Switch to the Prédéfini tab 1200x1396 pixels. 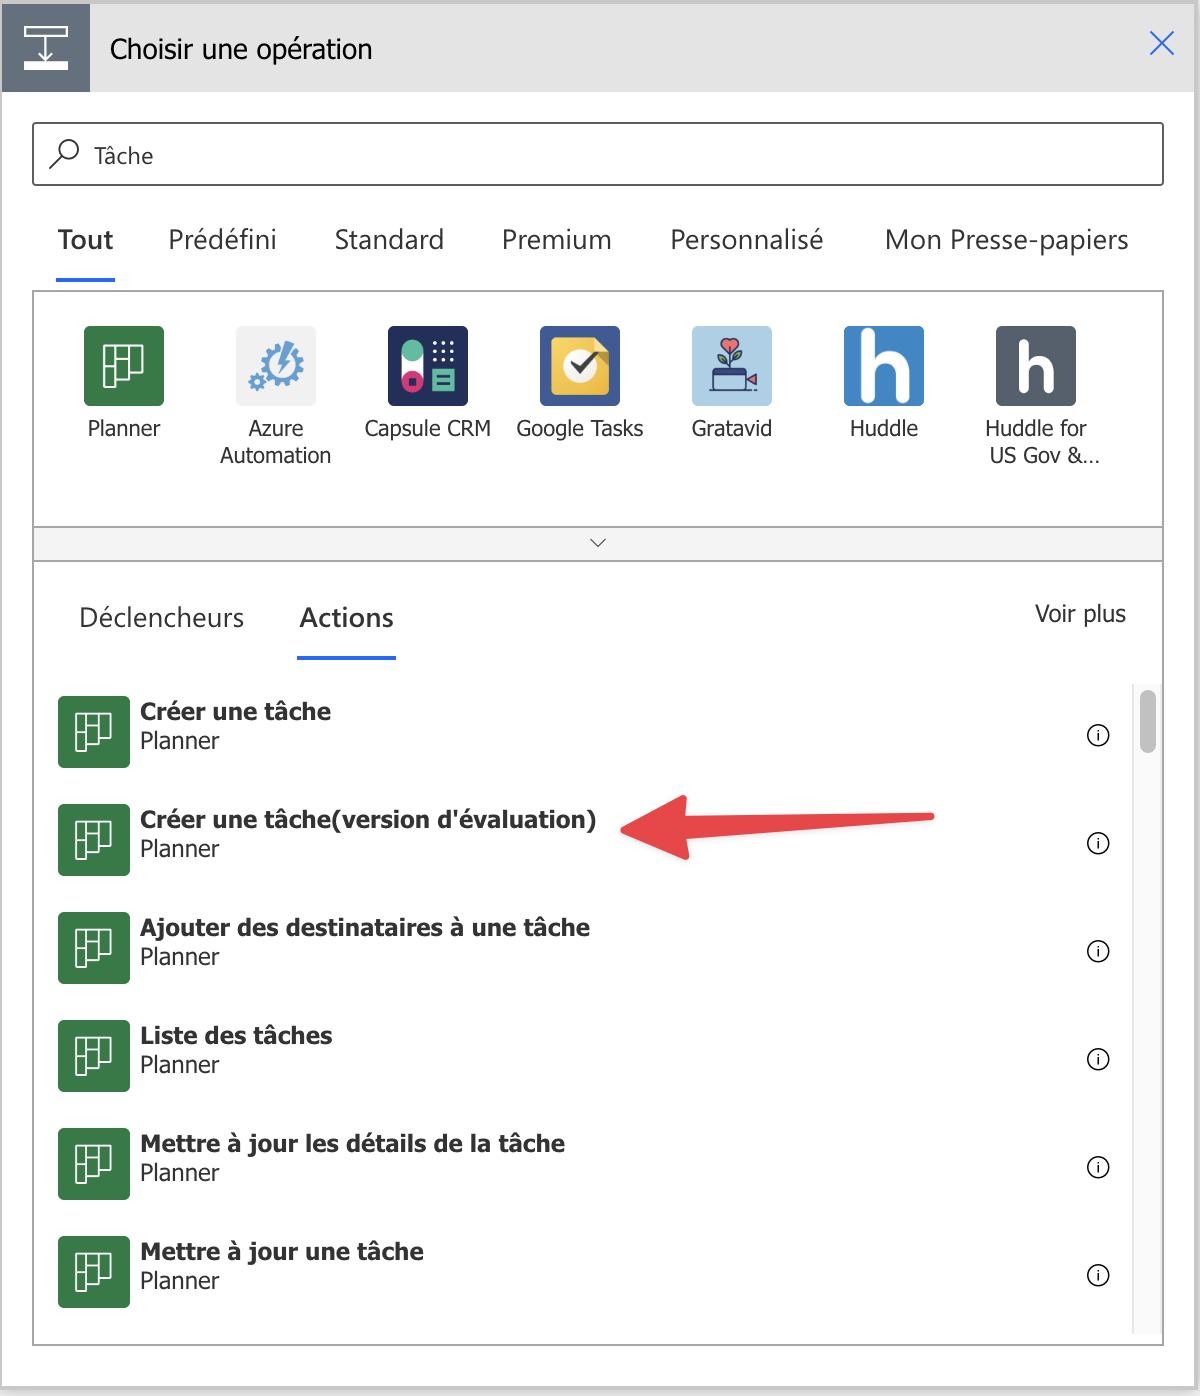(222, 240)
